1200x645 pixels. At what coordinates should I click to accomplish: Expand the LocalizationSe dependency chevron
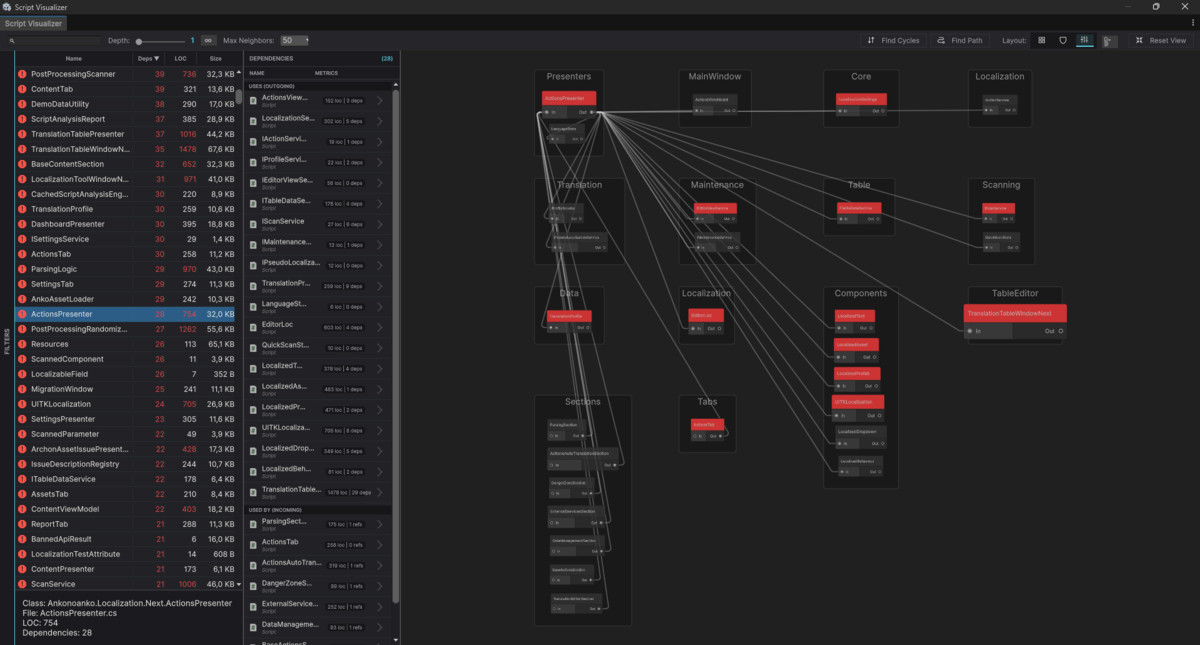coord(379,121)
